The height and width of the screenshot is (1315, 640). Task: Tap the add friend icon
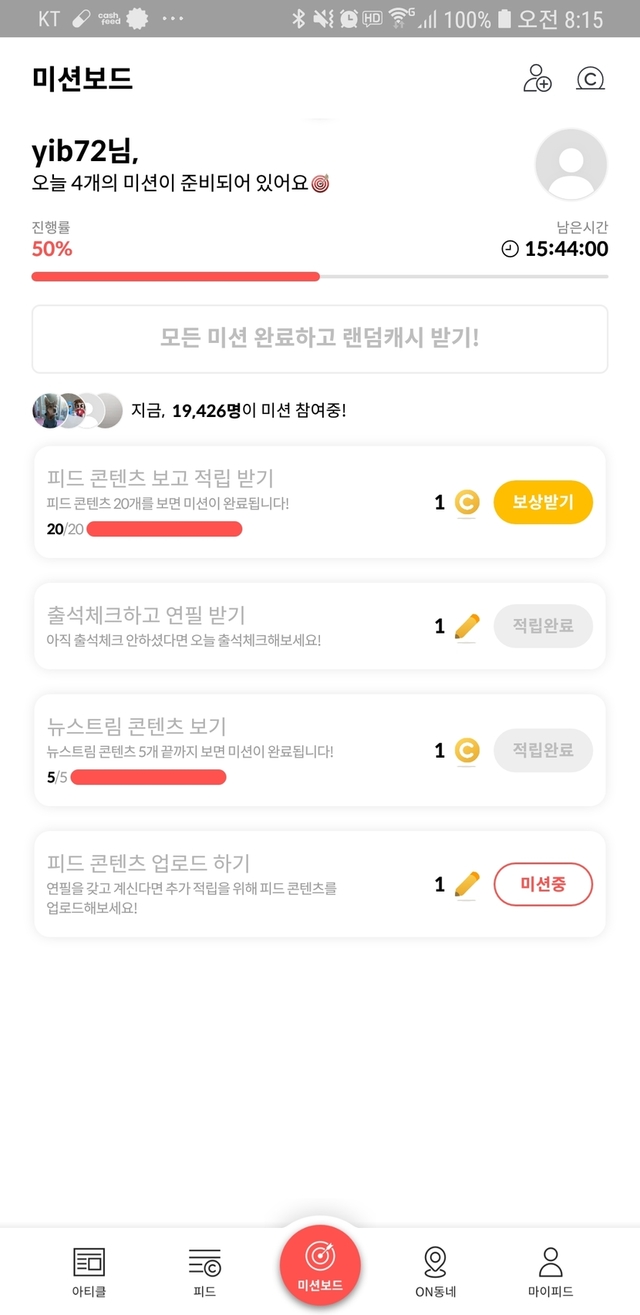tap(537, 78)
